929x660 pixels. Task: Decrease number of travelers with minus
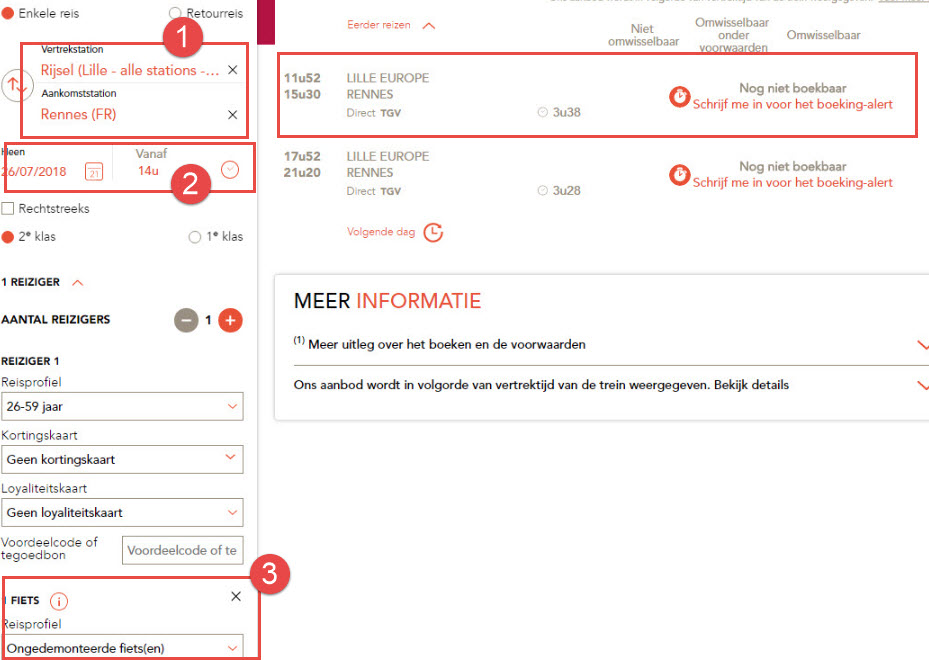(186, 320)
